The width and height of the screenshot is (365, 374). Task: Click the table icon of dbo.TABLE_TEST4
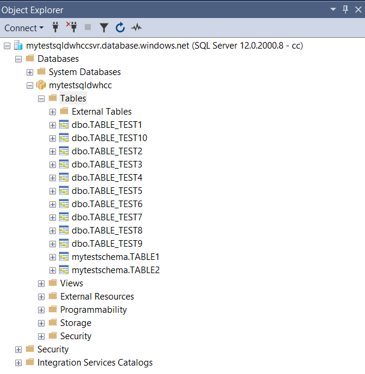tap(64, 177)
